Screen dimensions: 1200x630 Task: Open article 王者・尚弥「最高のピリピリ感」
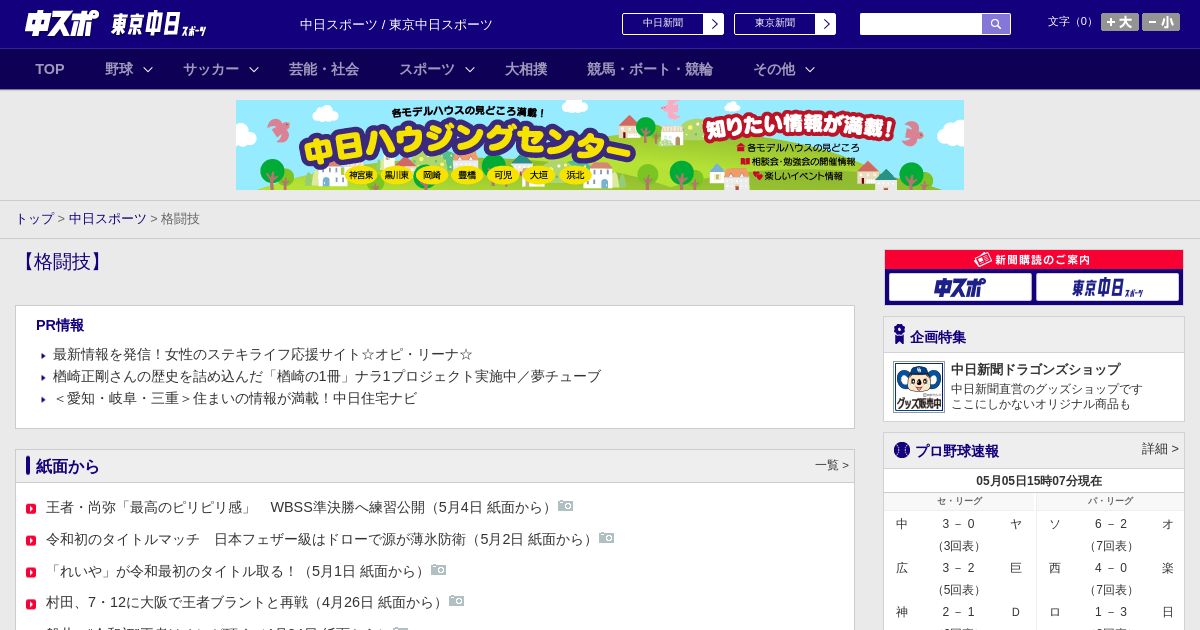(x=302, y=507)
